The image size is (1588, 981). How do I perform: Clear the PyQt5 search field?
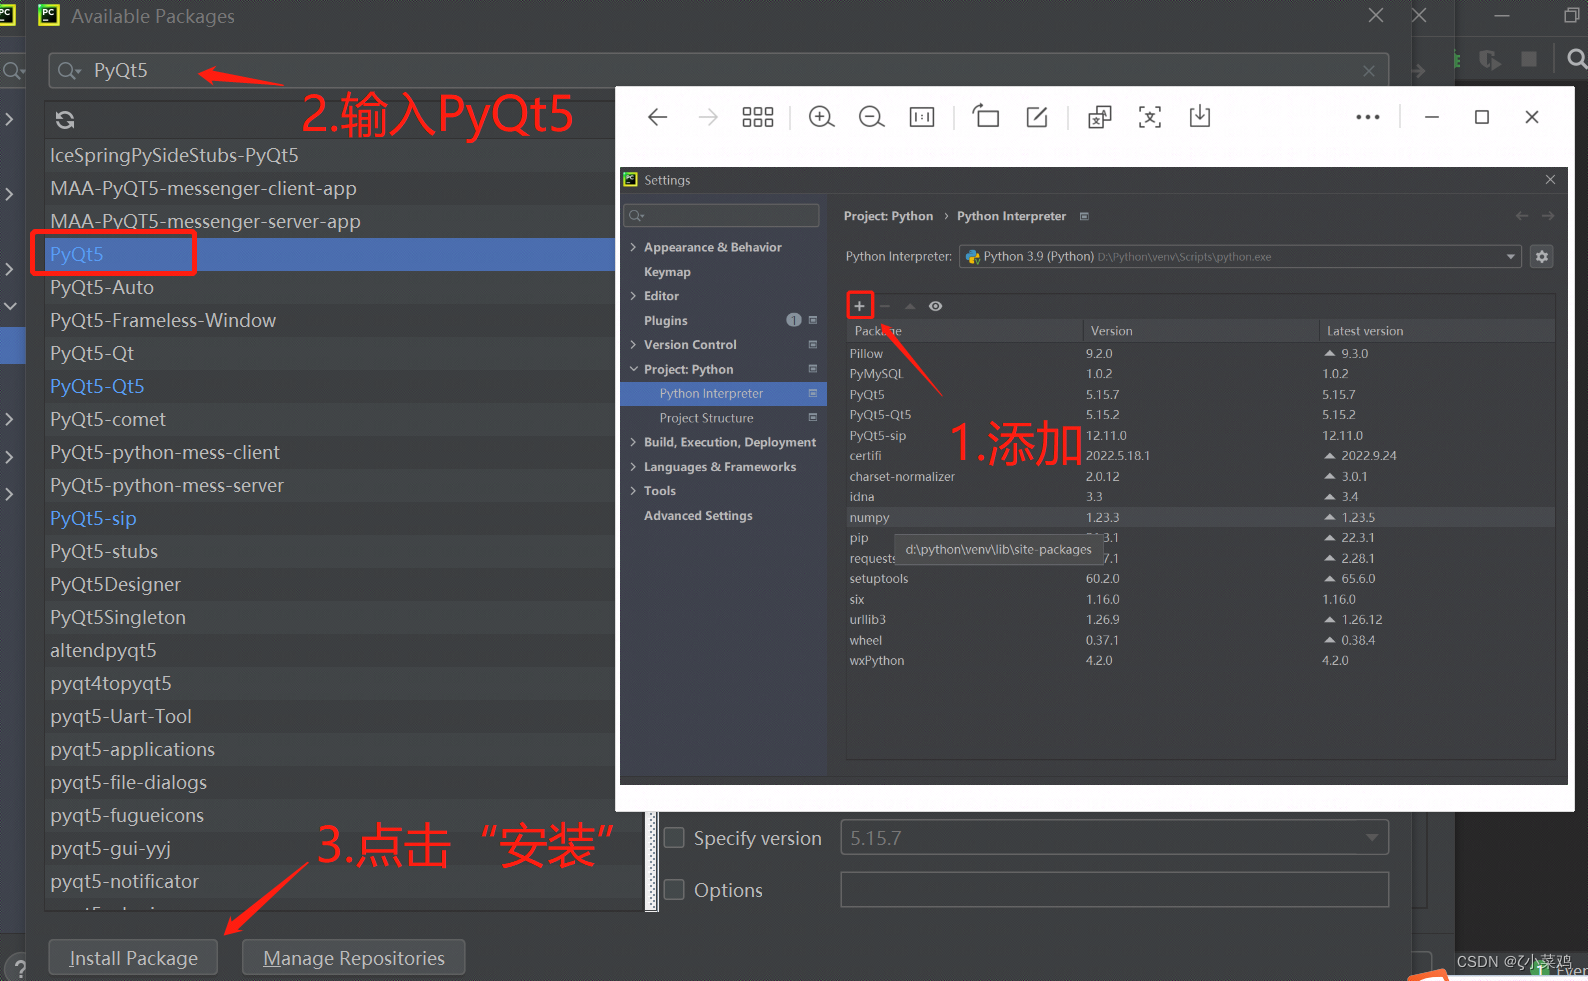point(1368,71)
